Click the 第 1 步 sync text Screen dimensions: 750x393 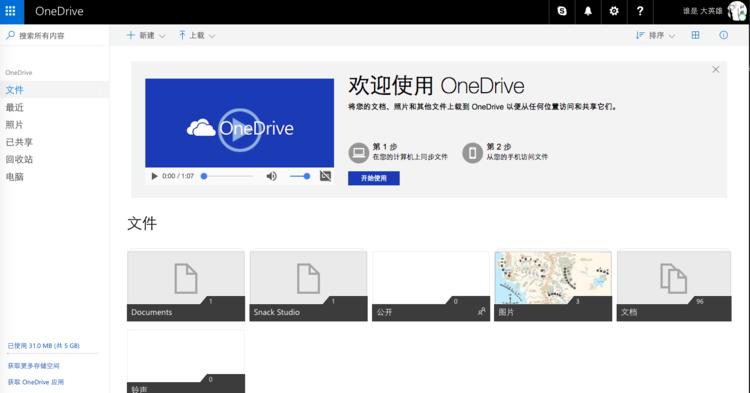pyautogui.click(x=410, y=151)
